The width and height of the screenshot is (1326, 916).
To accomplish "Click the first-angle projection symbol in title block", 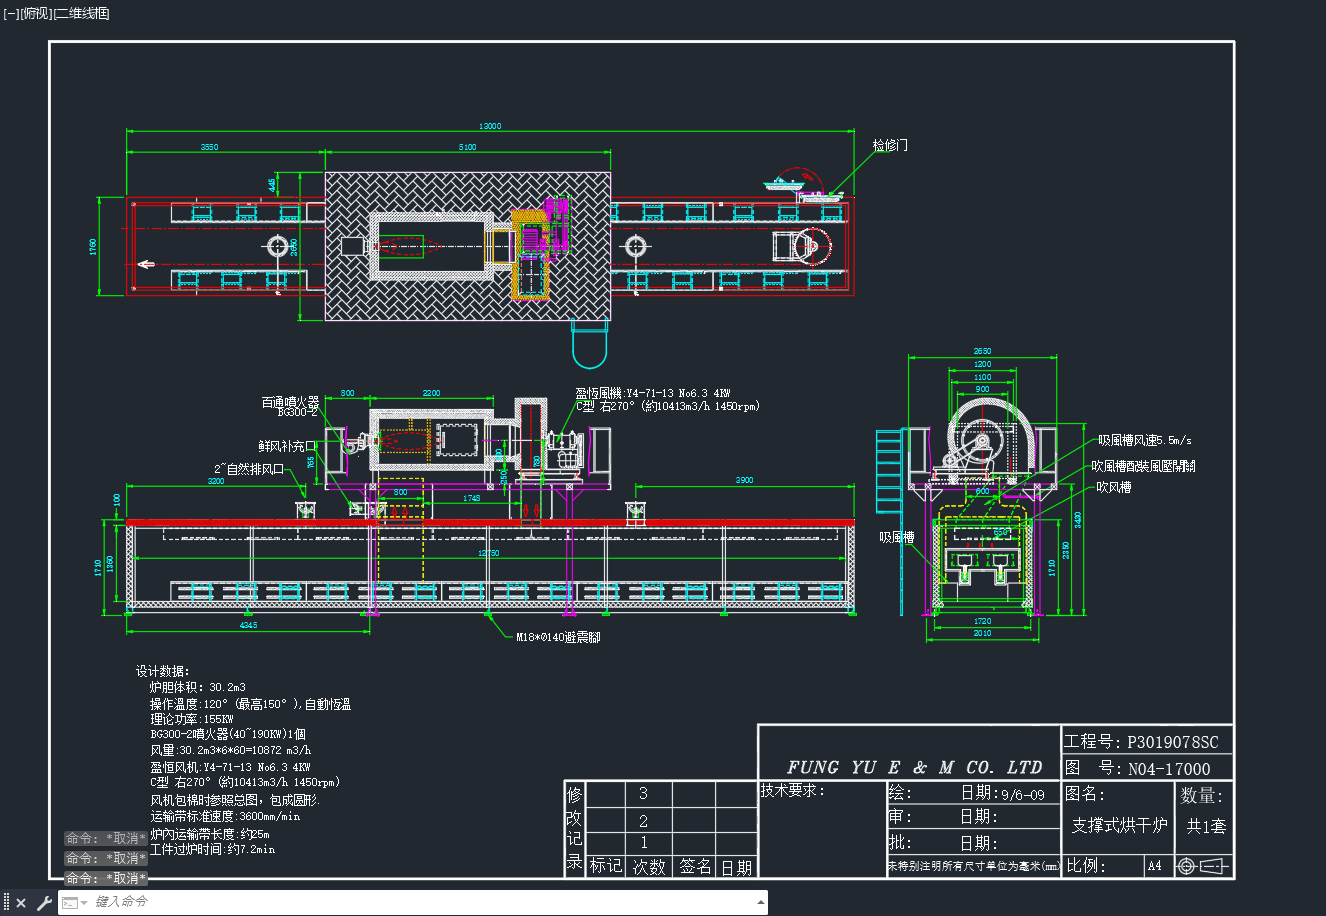I will 1202,866.
